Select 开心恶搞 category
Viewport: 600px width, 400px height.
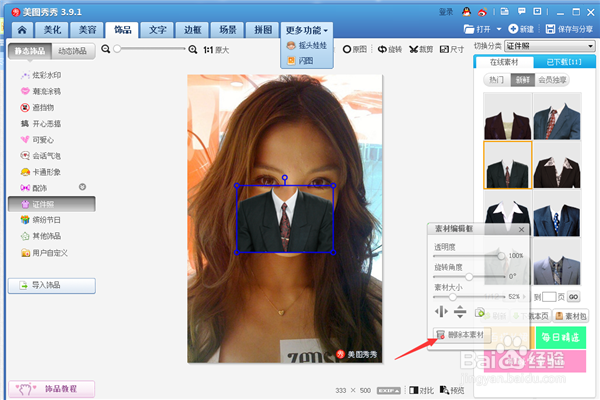pos(41,124)
